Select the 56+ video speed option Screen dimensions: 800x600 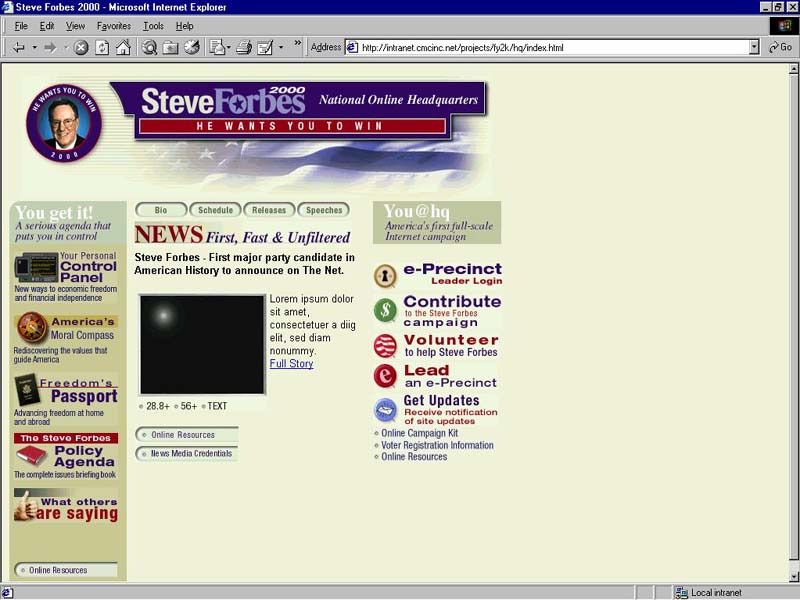click(188, 406)
